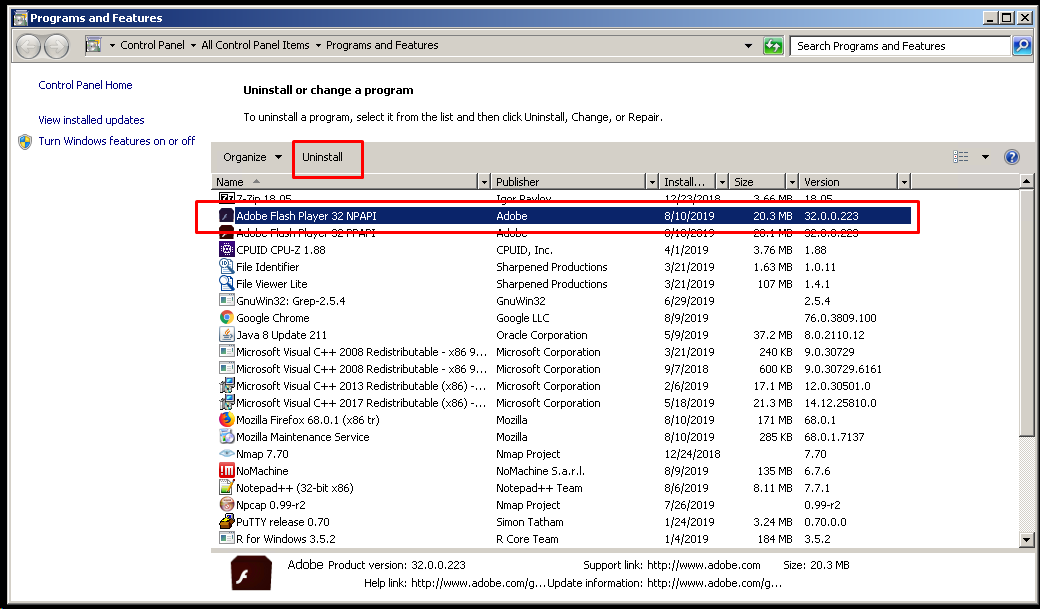Open the Help question mark icon

[1011, 157]
